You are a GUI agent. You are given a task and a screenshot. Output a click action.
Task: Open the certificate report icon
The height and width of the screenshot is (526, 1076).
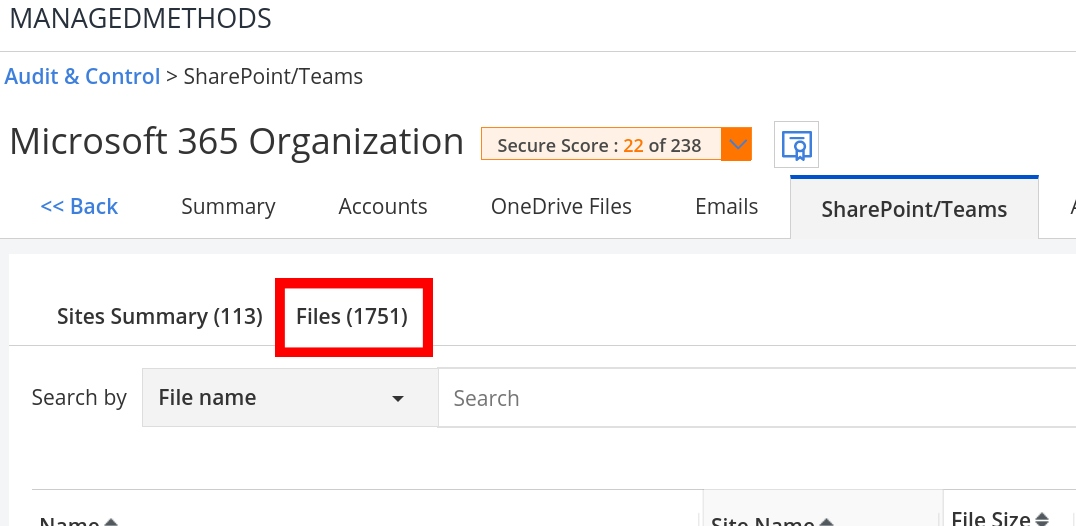point(797,146)
